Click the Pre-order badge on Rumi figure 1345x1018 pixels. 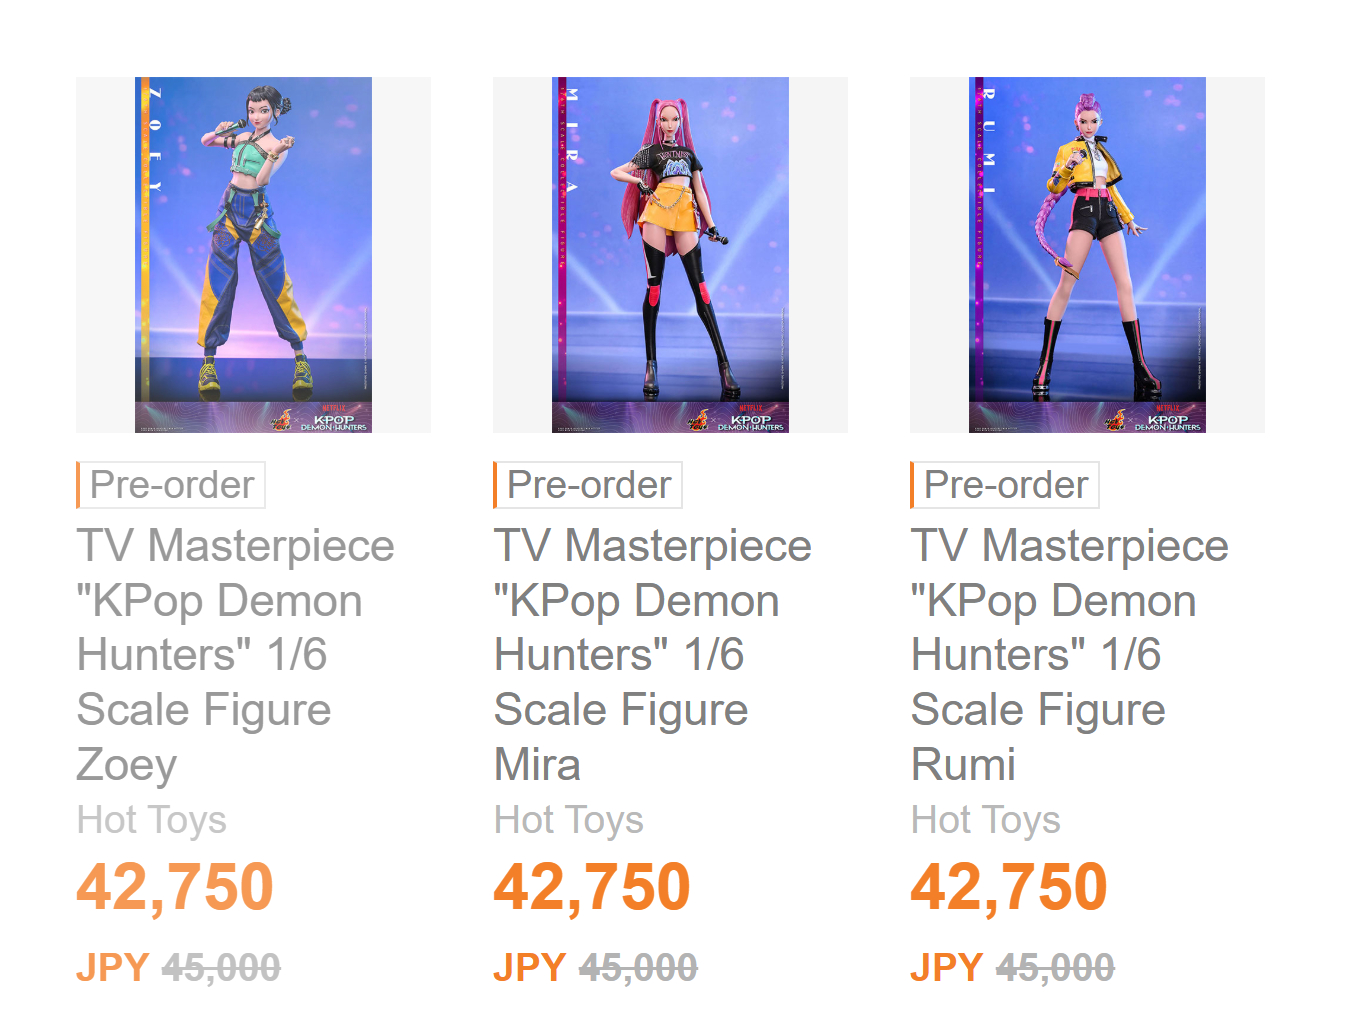pos(1005,485)
